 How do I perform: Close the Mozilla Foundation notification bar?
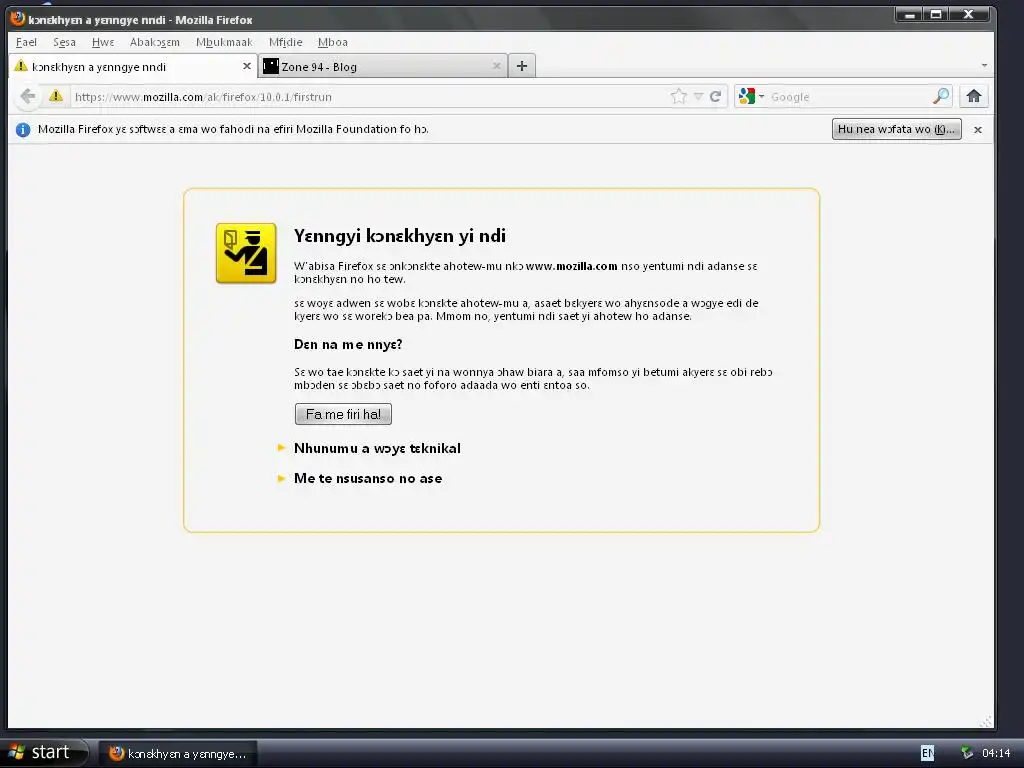click(x=978, y=129)
